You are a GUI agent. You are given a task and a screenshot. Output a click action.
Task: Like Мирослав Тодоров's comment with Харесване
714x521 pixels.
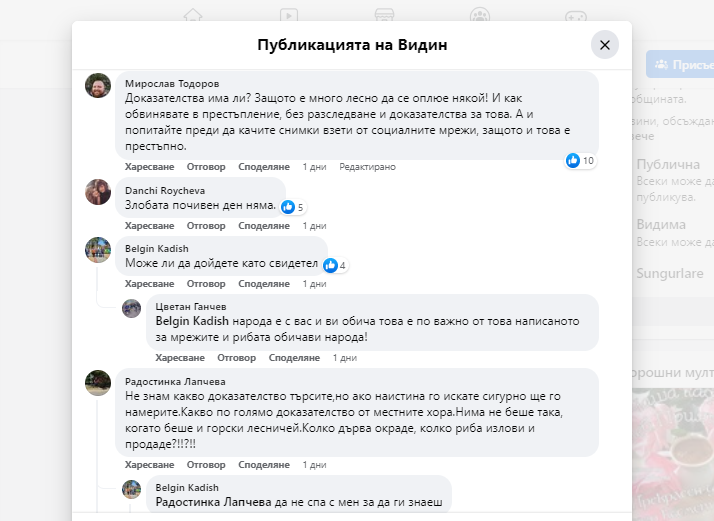(150, 166)
